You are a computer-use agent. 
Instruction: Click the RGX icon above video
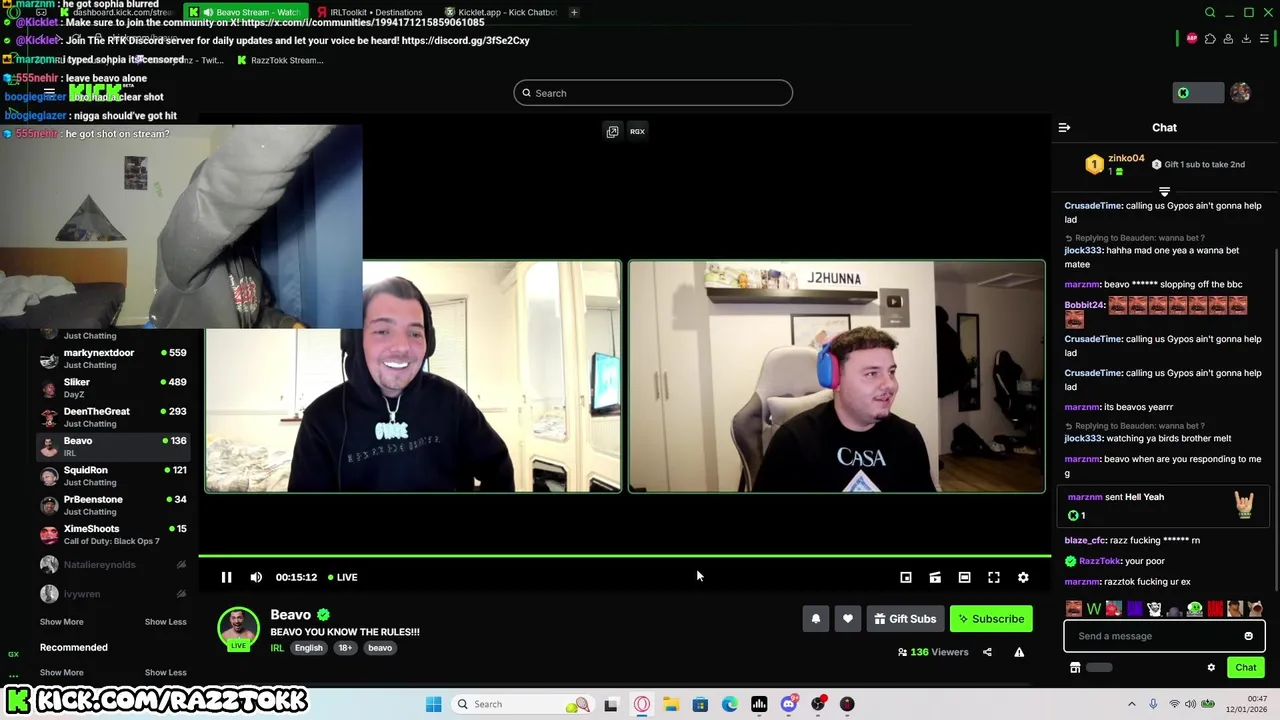tap(637, 131)
